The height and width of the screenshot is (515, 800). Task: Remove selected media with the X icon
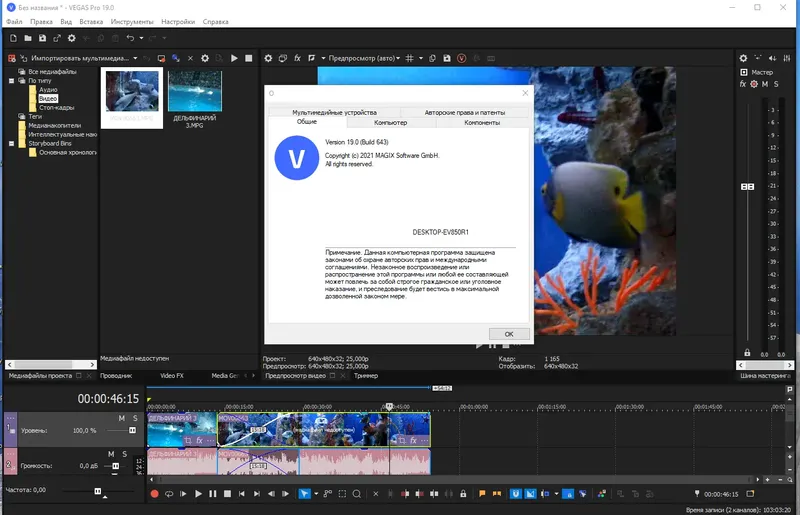click(x=190, y=58)
